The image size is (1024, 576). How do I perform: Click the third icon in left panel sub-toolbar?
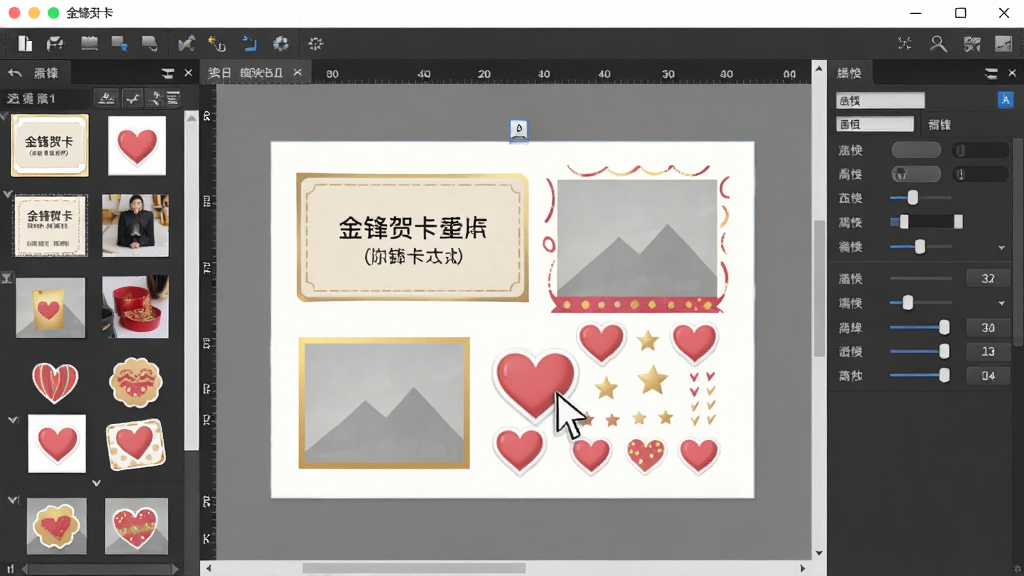tap(155, 99)
